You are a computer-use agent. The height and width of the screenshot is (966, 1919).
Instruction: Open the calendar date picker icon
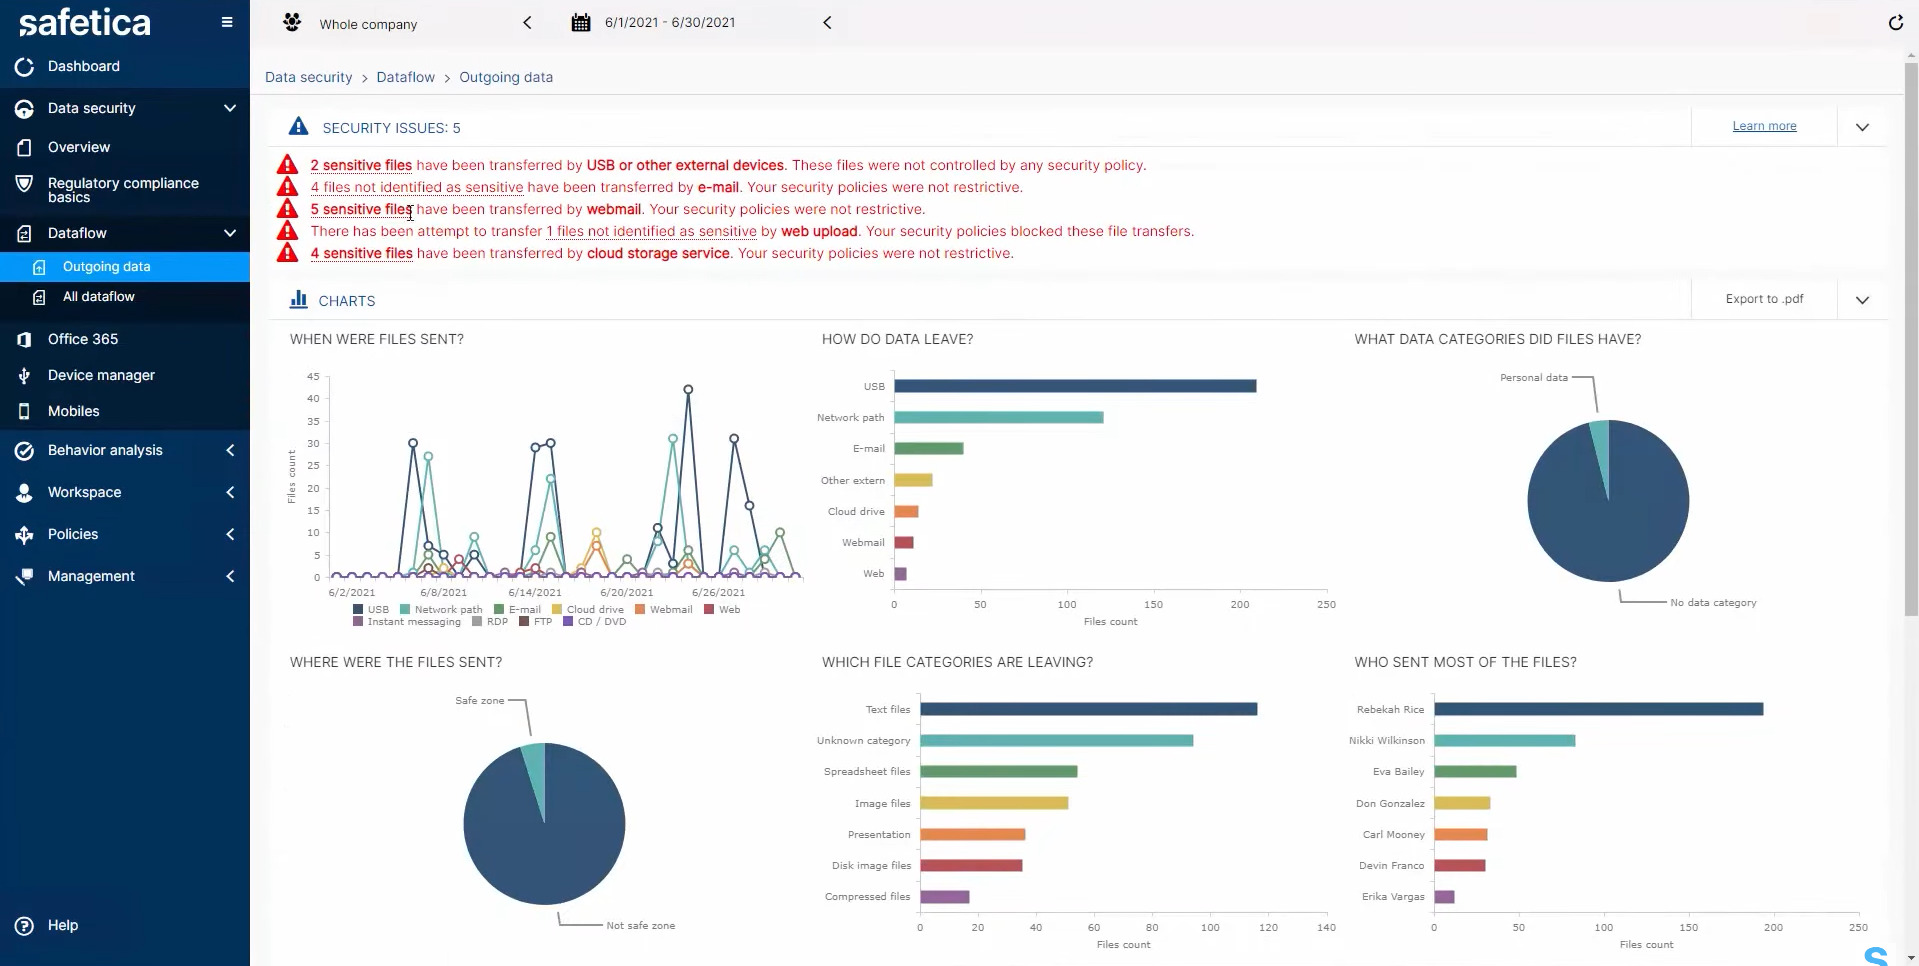tap(580, 22)
